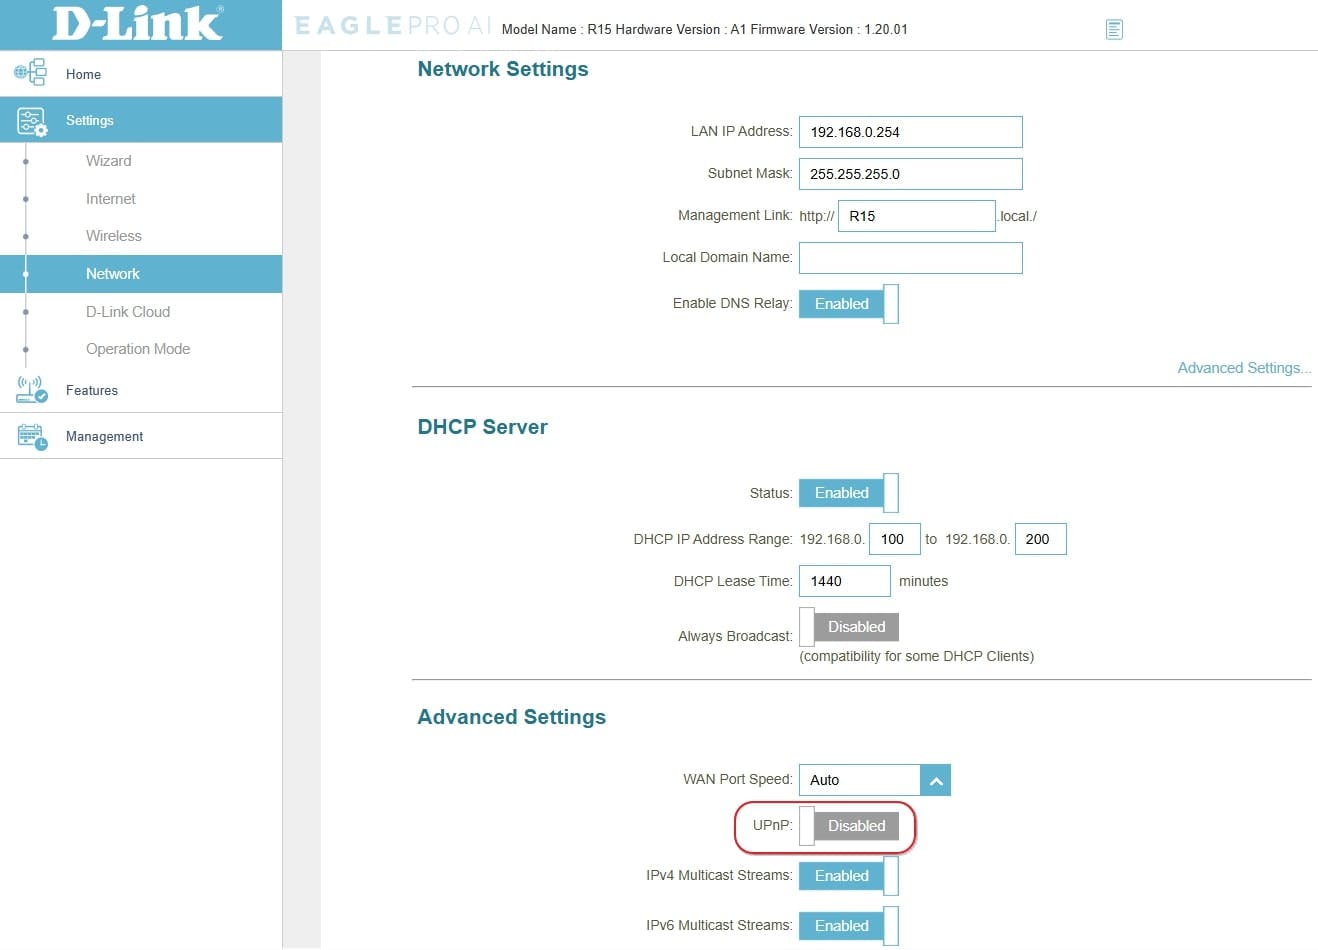Click DHCP range end field 200
Image resolution: width=1318 pixels, height=950 pixels.
[1041, 539]
